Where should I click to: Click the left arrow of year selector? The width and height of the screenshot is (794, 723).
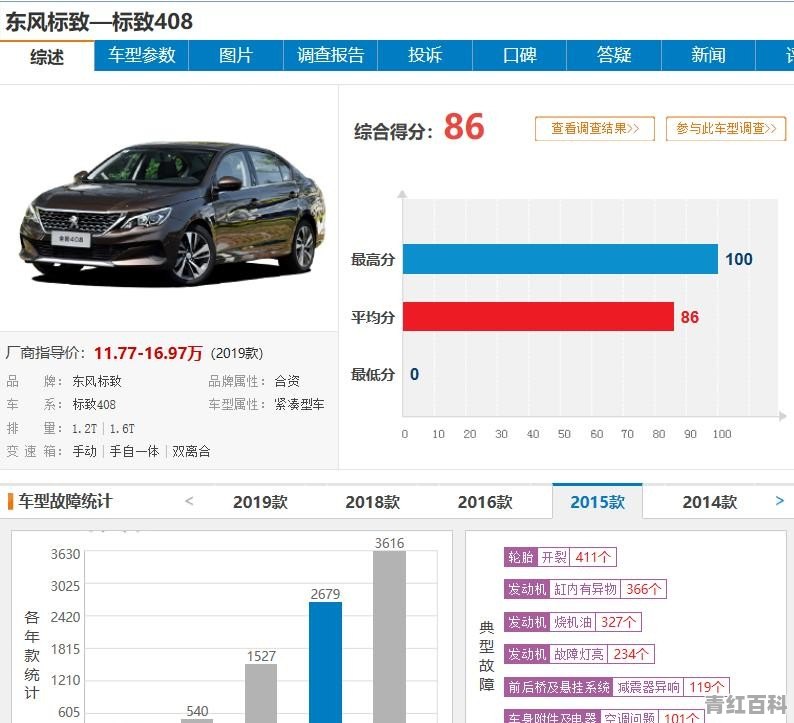tap(189, 501)
